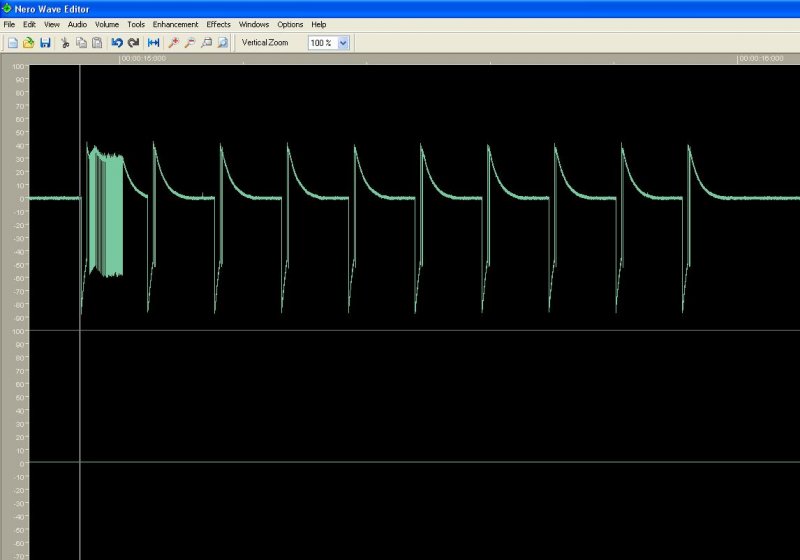Redo the last undone edit
The width and height of the screenshot is (800, 560).
point(134,43)
